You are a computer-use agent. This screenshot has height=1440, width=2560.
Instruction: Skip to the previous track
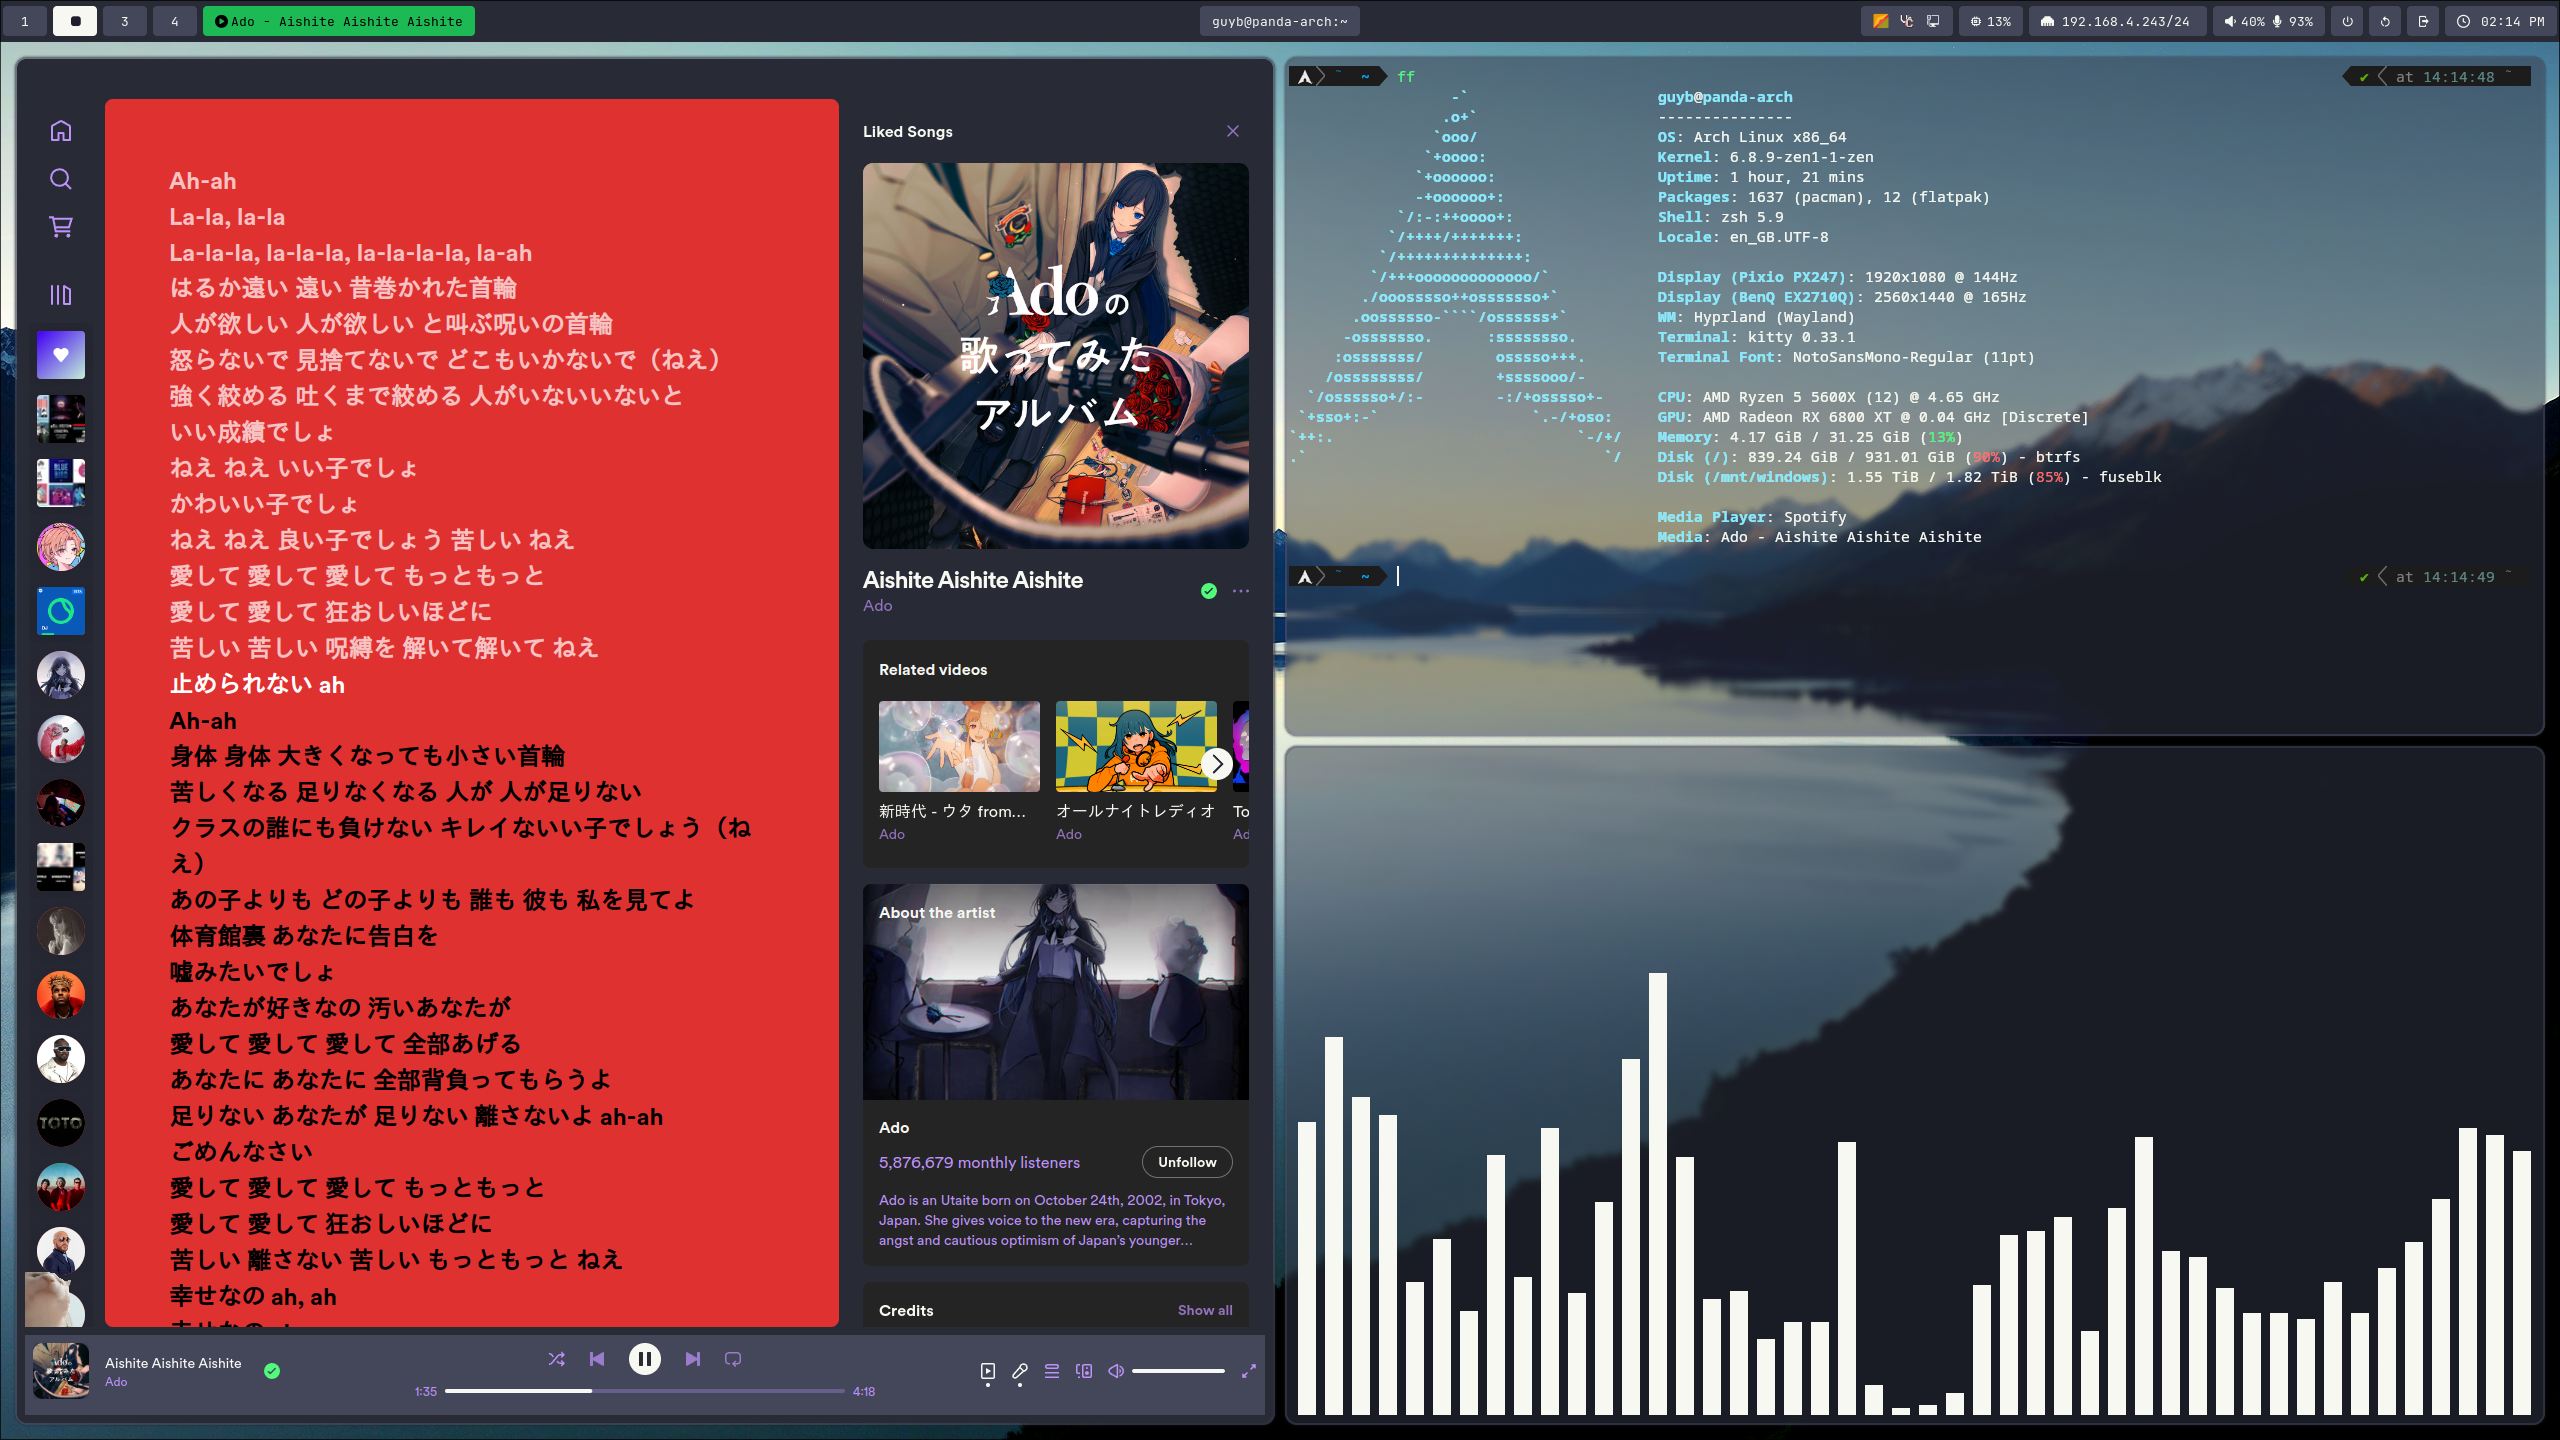pos(597,1359)
